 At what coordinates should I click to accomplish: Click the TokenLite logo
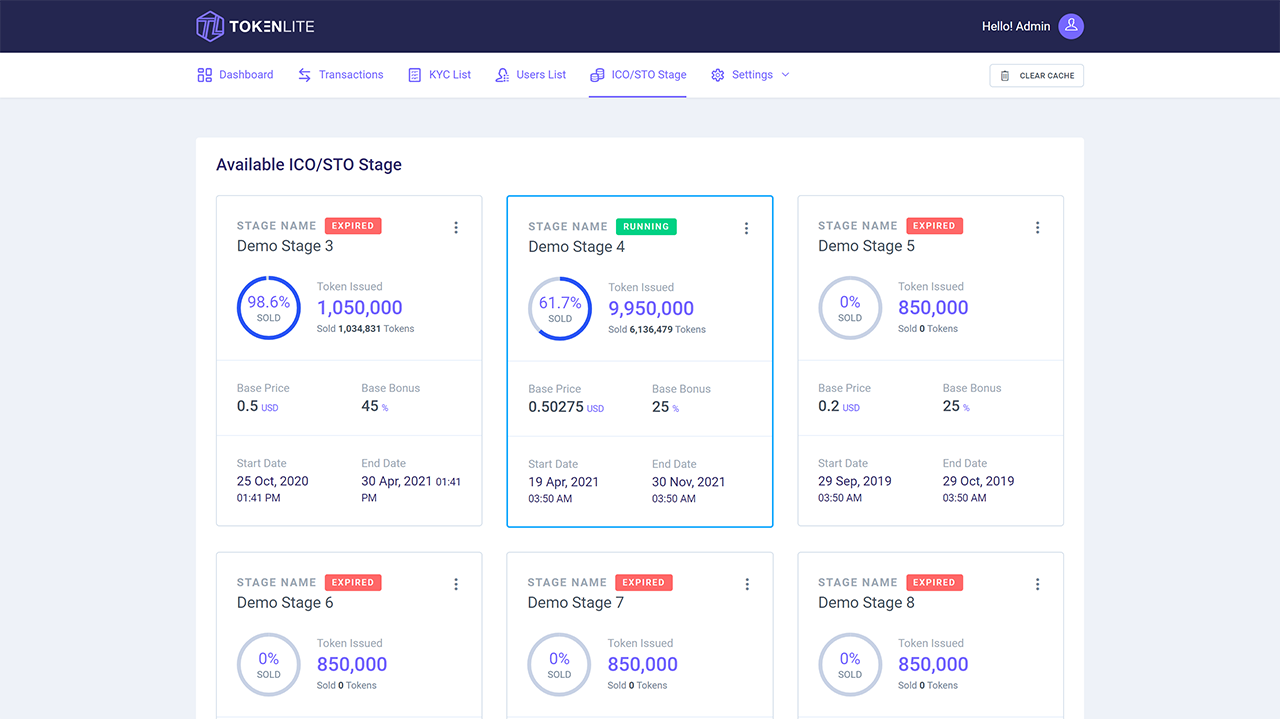pyautogui.click(x=254, y=26)
